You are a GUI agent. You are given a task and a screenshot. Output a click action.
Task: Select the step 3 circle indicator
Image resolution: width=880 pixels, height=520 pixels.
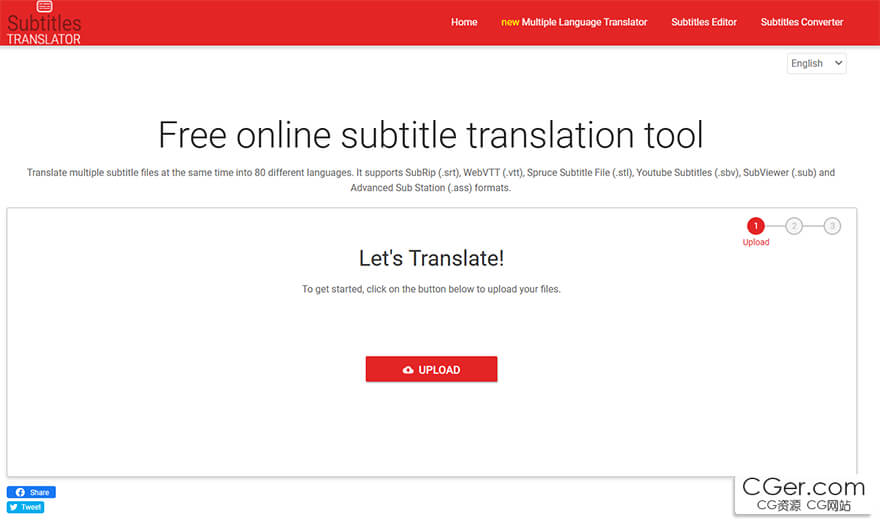(x=832, y=226)
